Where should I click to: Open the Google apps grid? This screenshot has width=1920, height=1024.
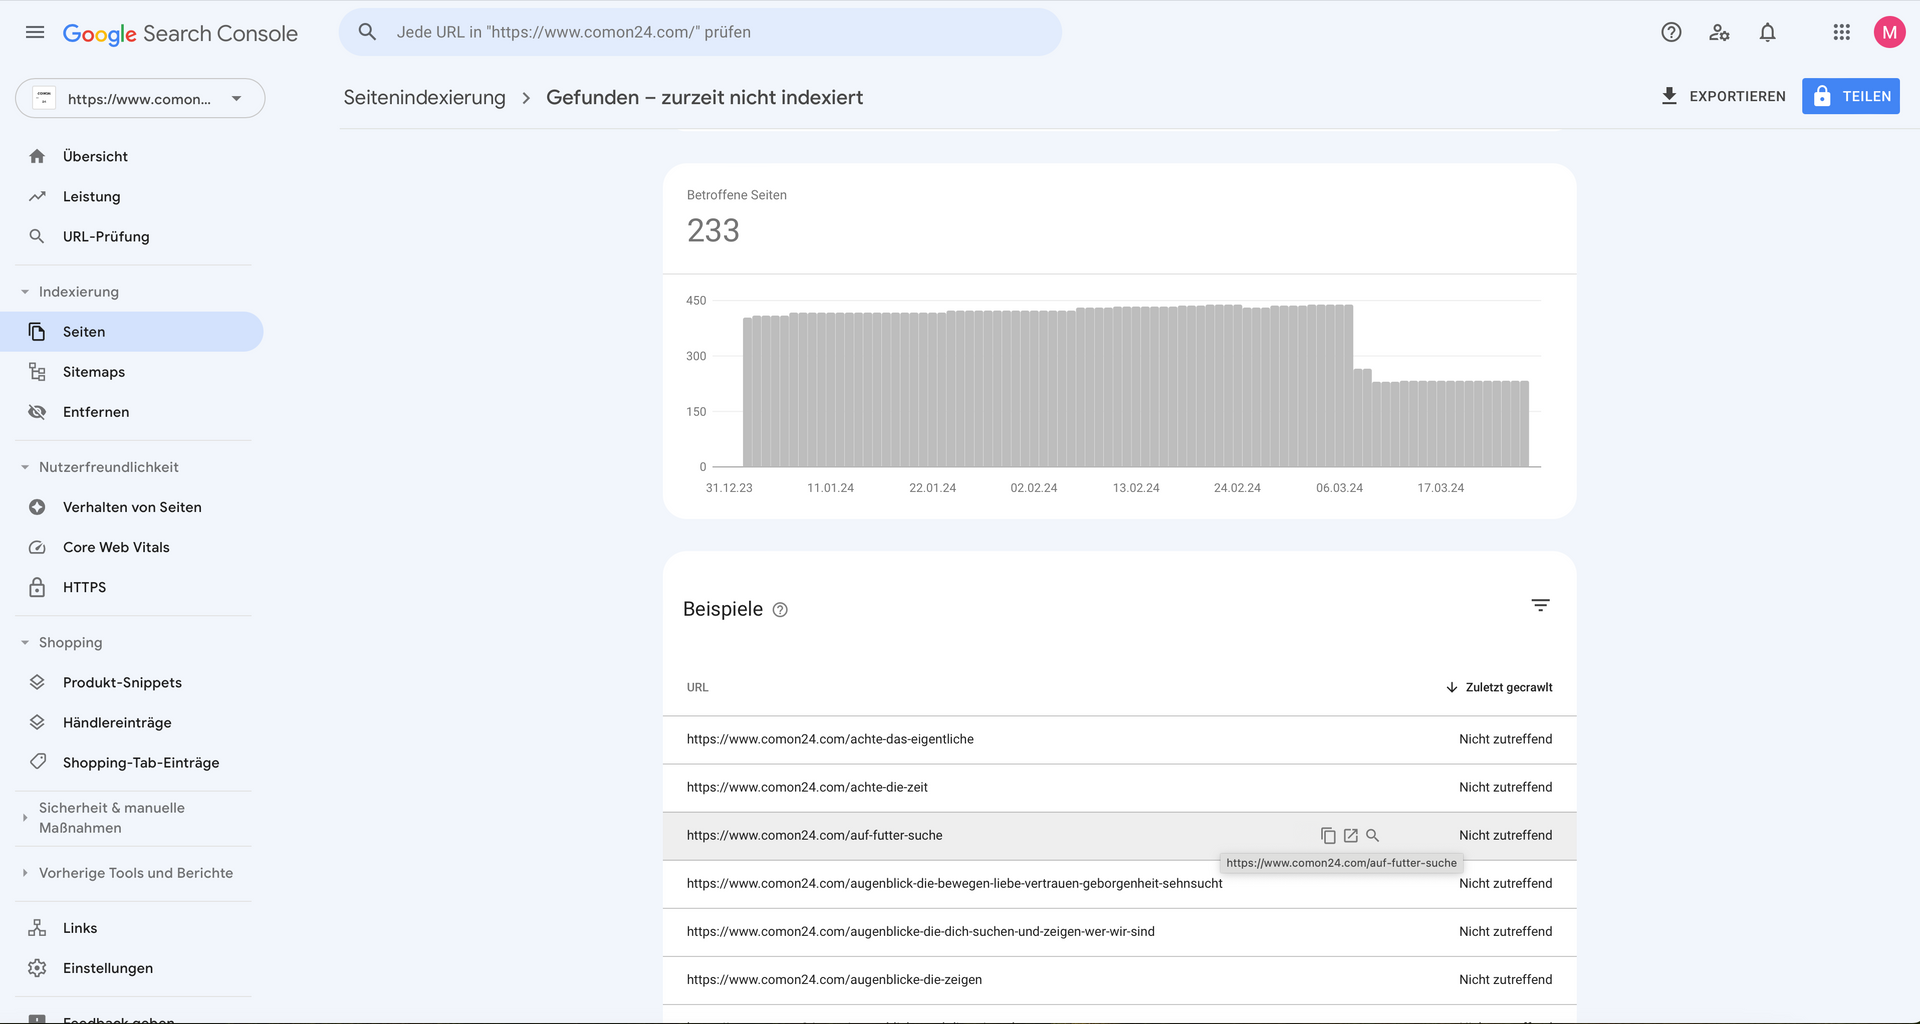pos(1841,32)
